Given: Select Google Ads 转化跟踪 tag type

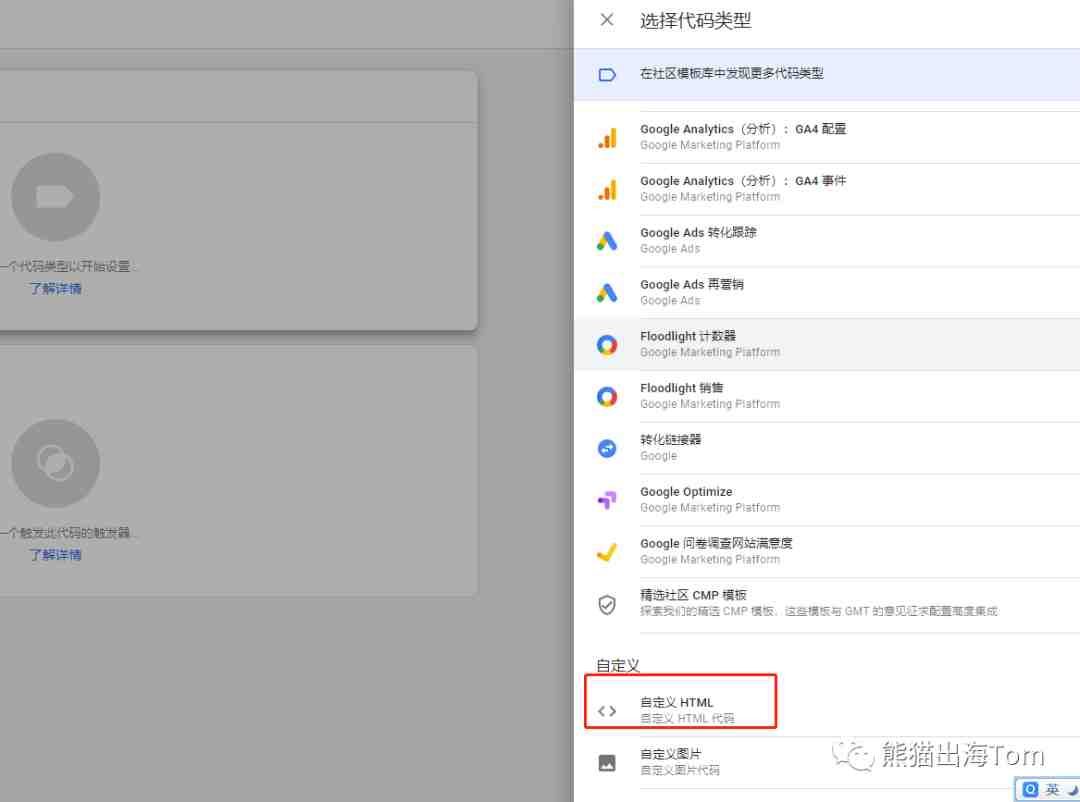Looking at the screenshot, I should point(827,241).
